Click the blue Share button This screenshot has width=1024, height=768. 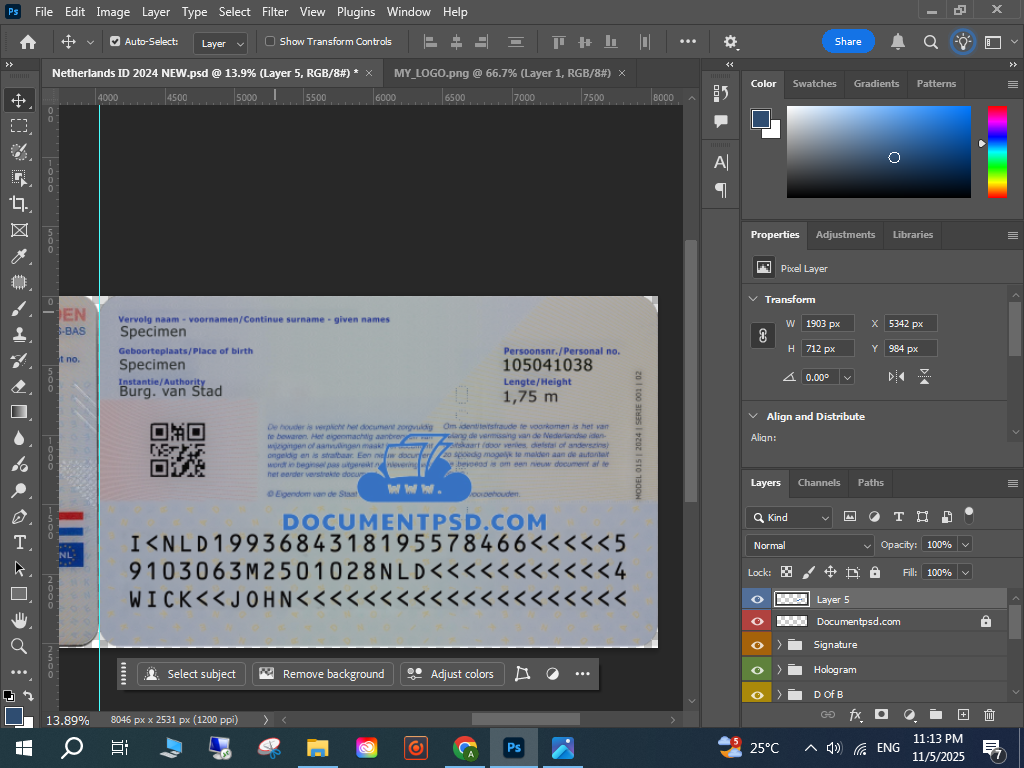point(848,42)
